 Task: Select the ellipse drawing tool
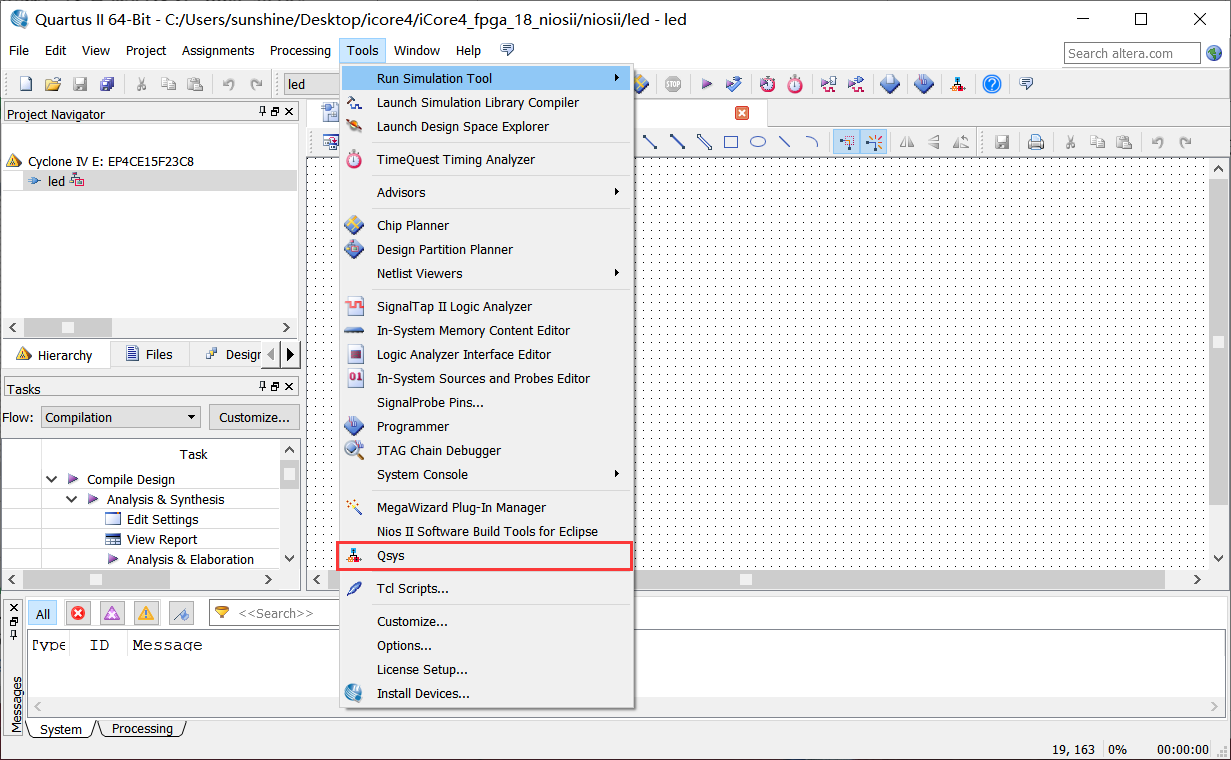758,142
